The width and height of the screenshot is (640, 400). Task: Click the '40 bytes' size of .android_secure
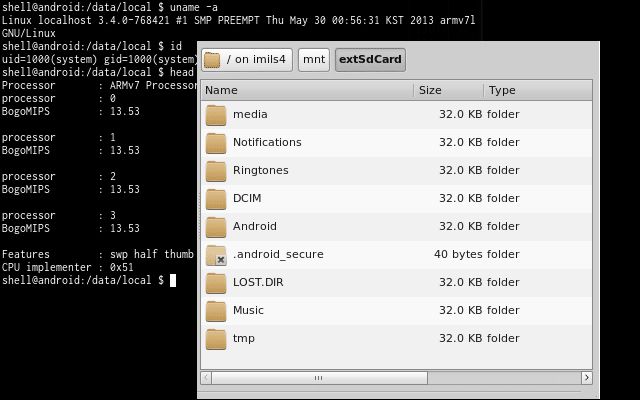(458, 254)
